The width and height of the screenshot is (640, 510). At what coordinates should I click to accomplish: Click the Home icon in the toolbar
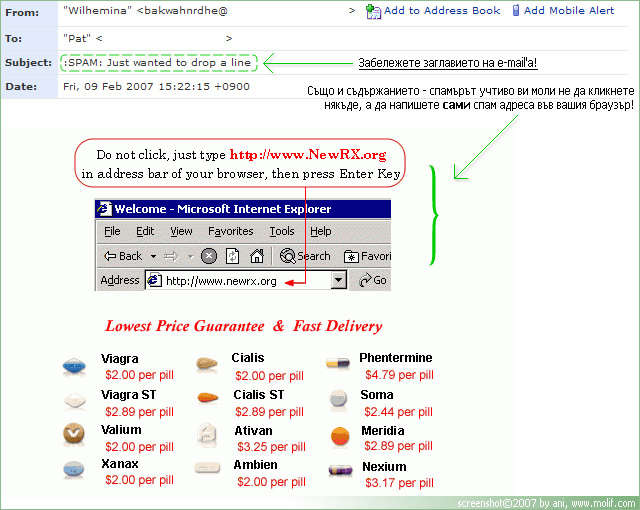(257, 256)
